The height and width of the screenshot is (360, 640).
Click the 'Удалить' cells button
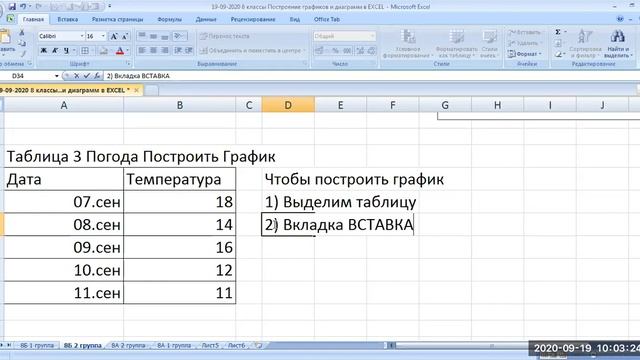pyautogui.click(x=524, y=43)
